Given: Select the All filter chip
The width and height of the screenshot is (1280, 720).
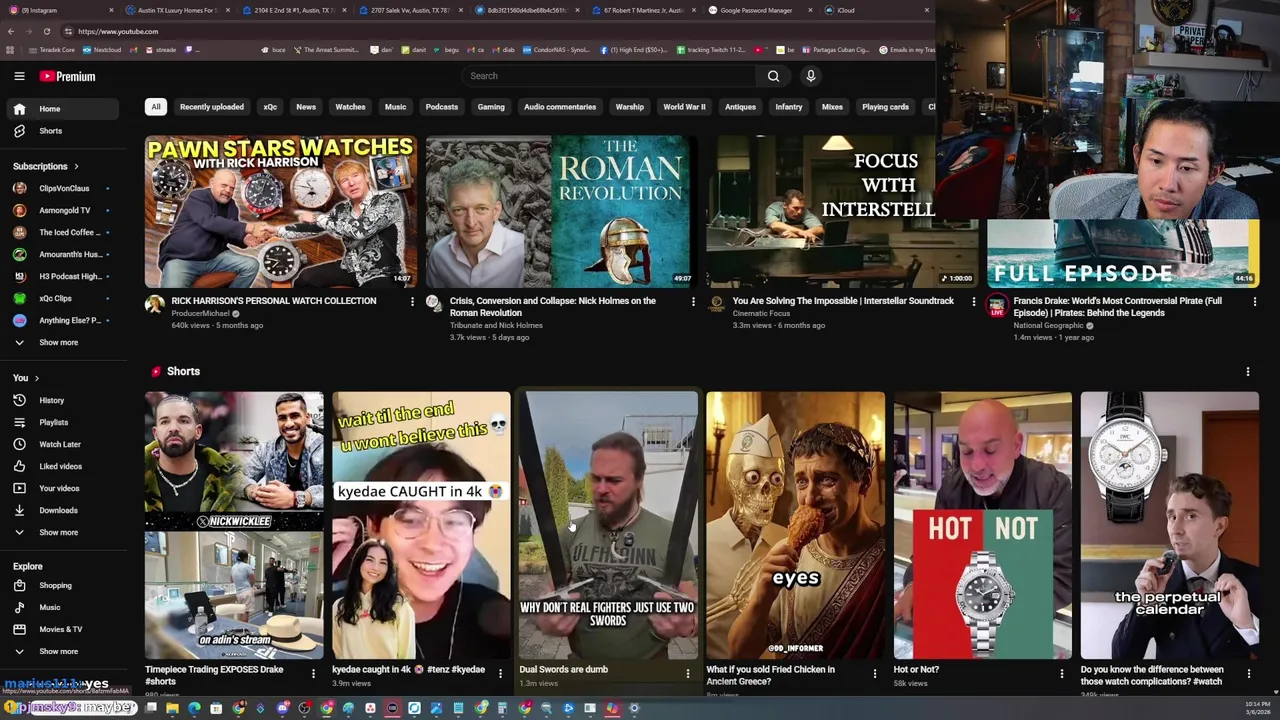Looking at the screenshot, I should pos(155,107).
